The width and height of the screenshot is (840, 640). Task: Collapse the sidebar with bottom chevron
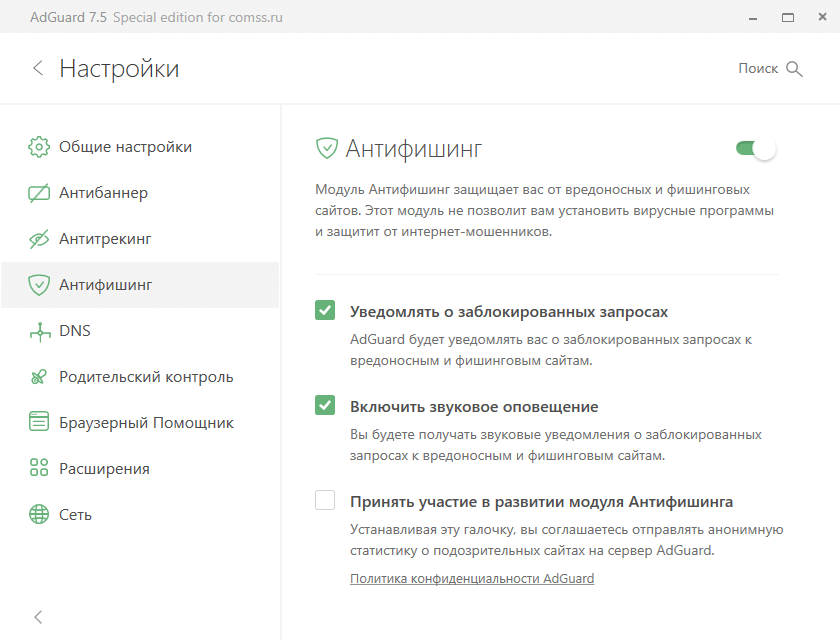coord(38,616)
